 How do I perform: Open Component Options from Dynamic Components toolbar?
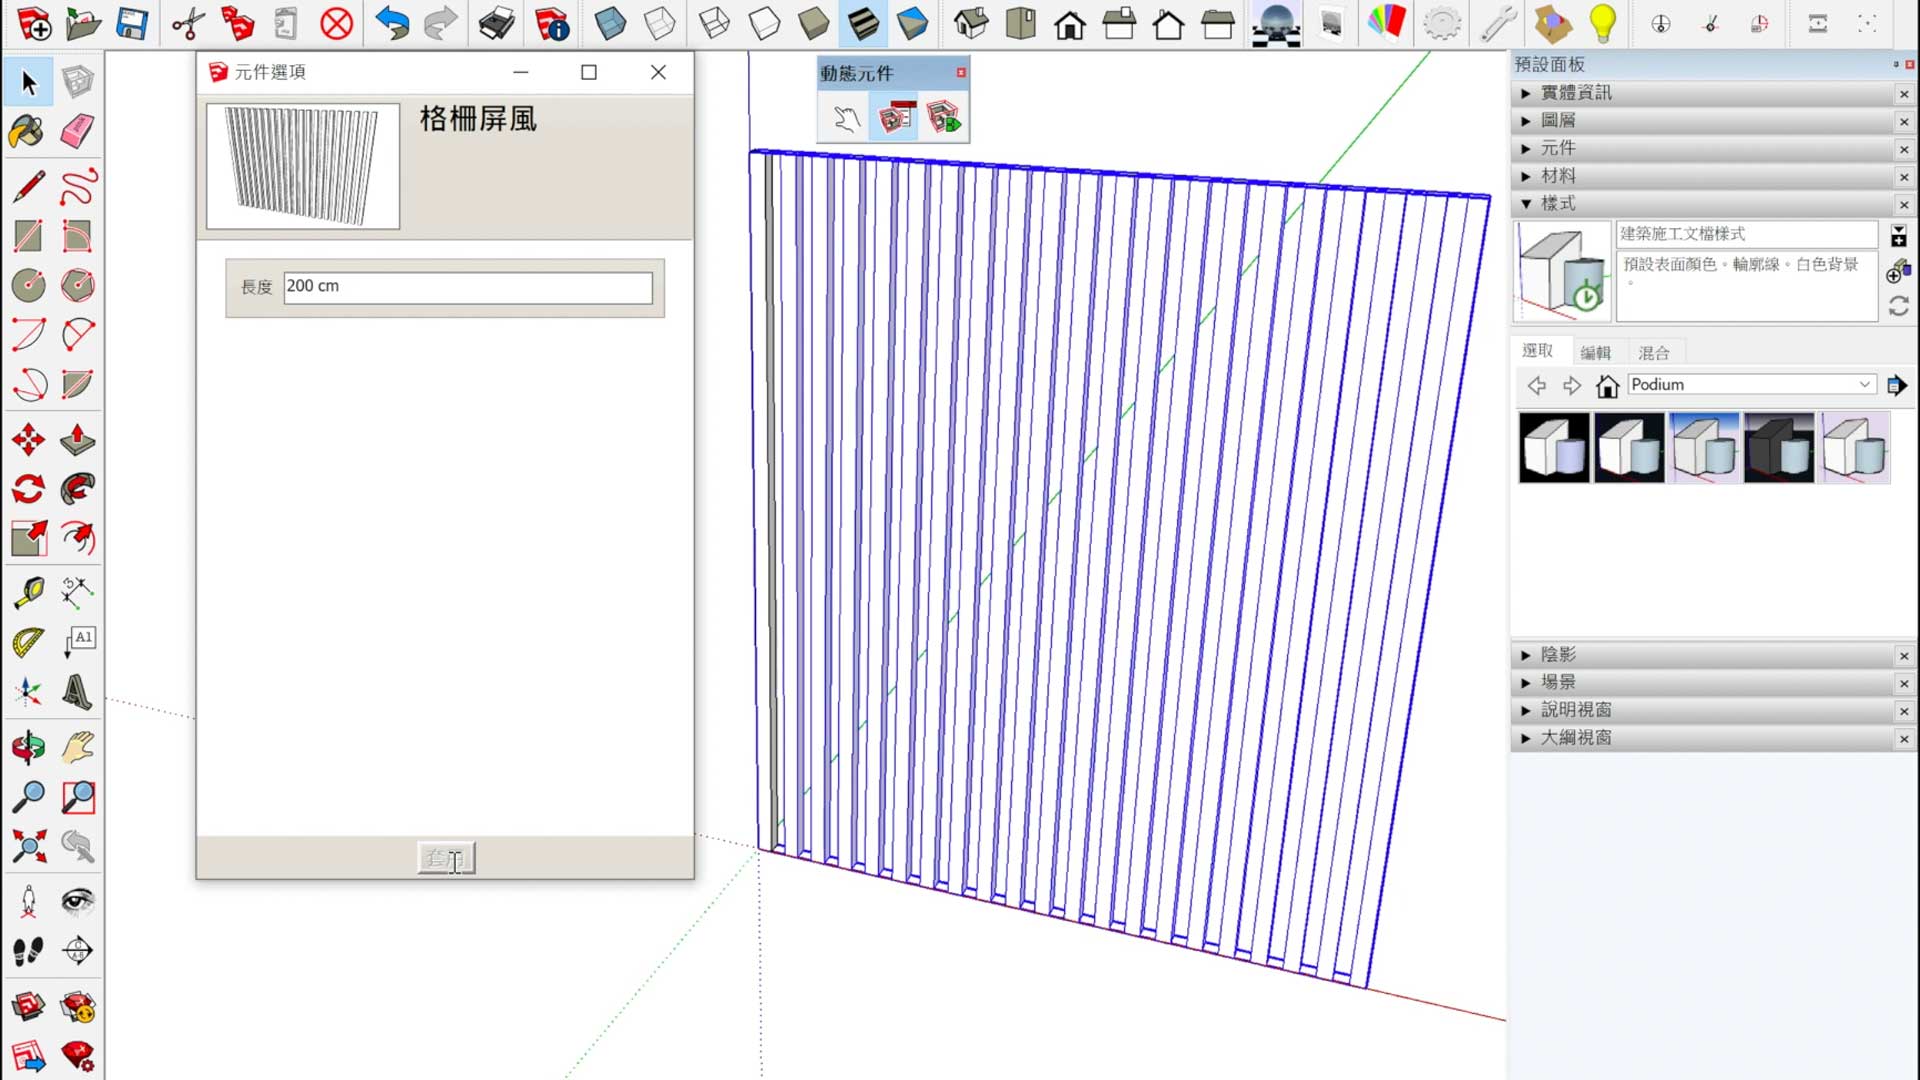point(895,119)
